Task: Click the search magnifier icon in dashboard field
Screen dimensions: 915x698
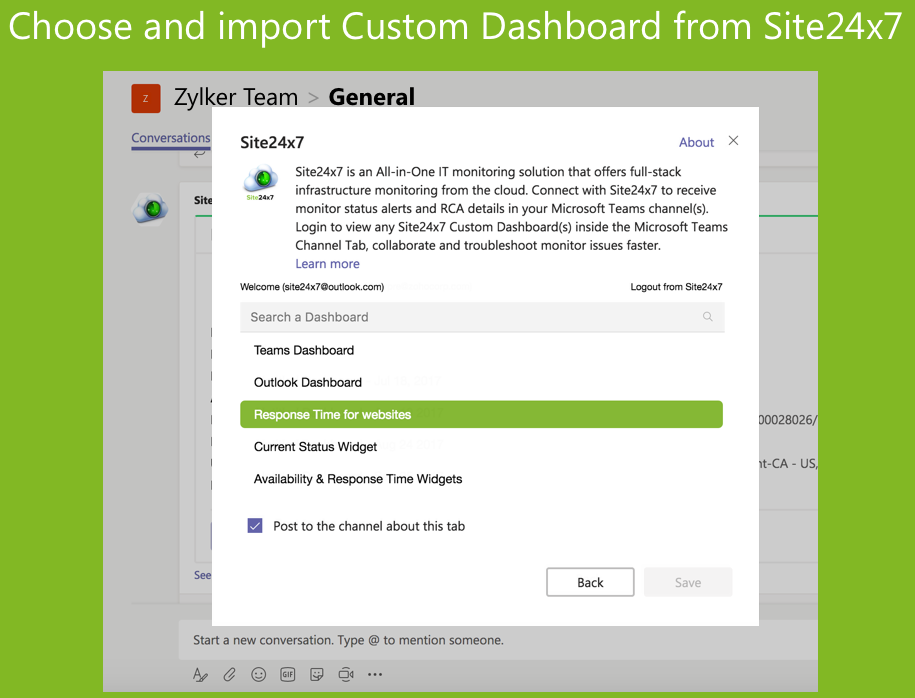Action: pyautogui.click(x=708, y=317)
